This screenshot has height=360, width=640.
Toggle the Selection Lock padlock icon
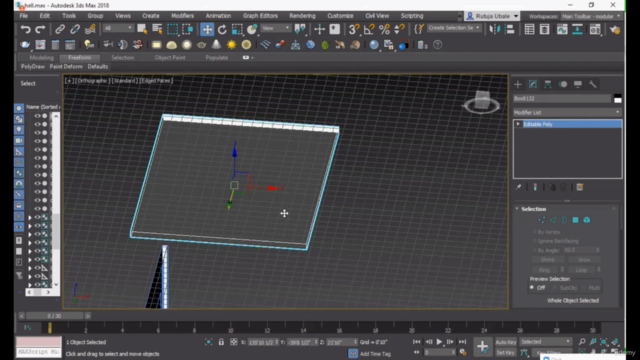click(x=221, y=342)
